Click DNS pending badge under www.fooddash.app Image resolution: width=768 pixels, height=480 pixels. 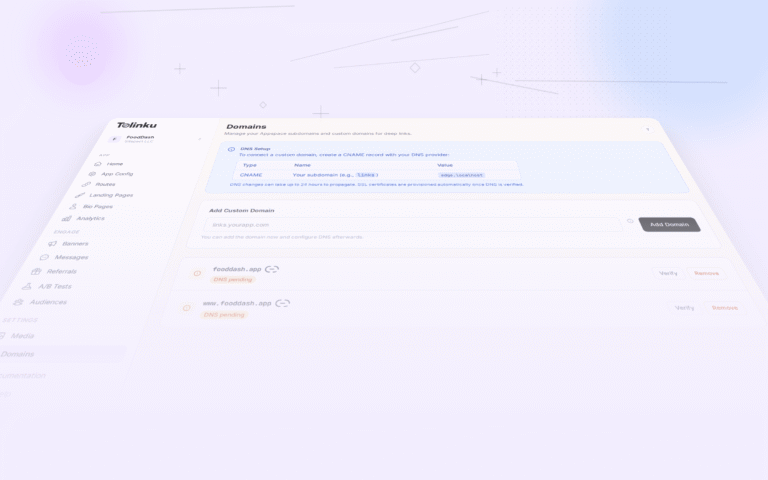223,314
